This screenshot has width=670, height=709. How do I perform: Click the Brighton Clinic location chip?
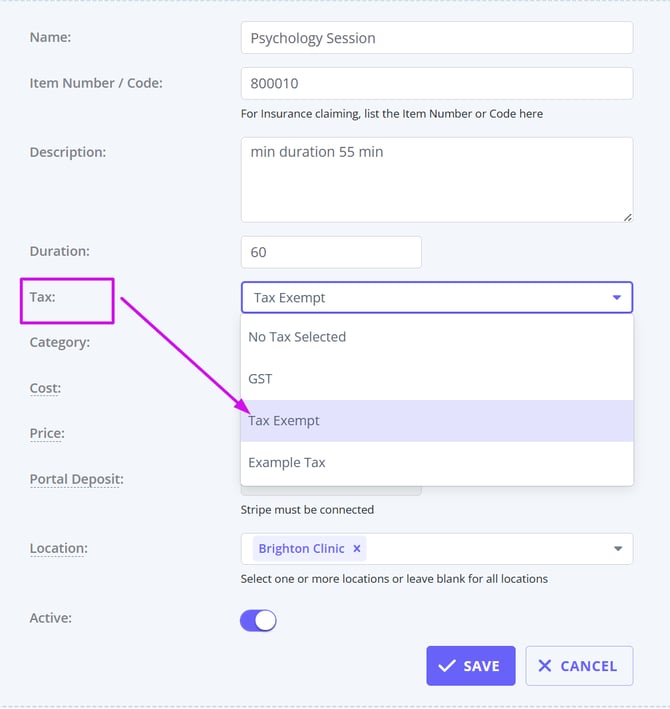[301, 549]
